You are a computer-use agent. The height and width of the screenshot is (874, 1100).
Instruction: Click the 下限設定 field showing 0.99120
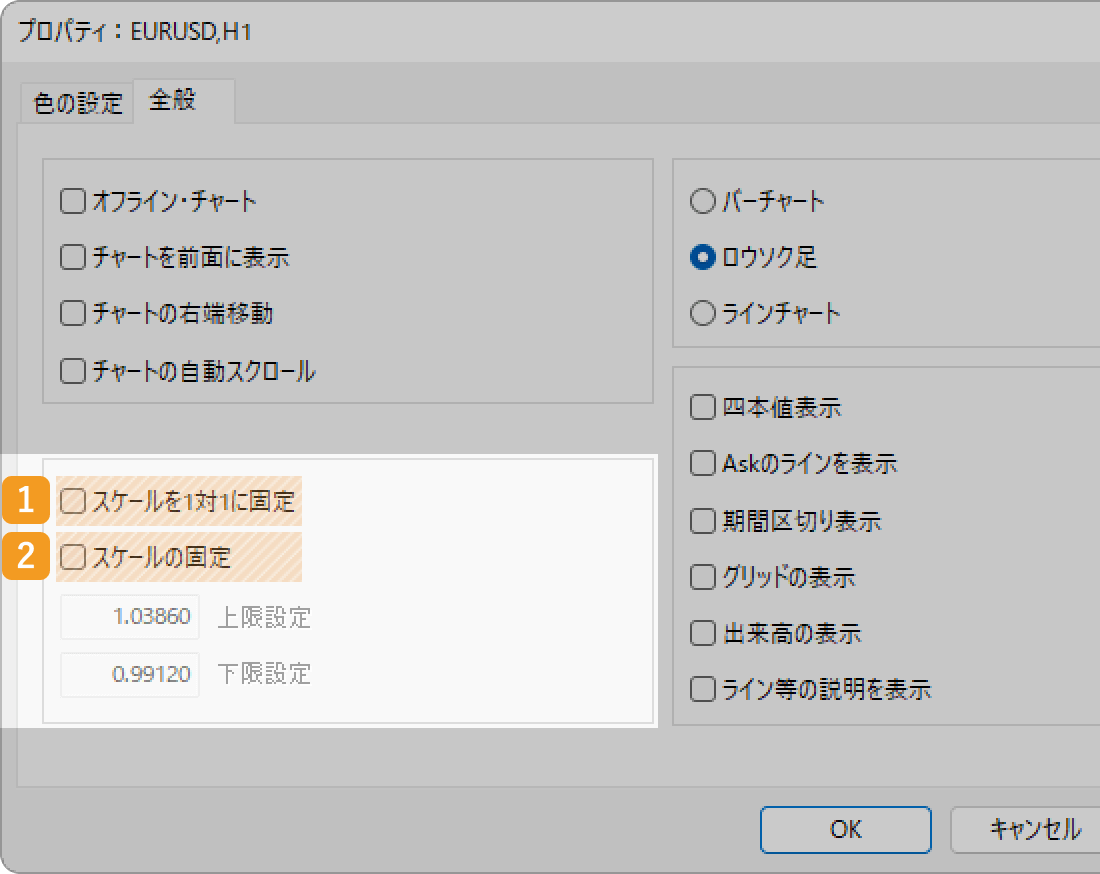pos(130,674)
